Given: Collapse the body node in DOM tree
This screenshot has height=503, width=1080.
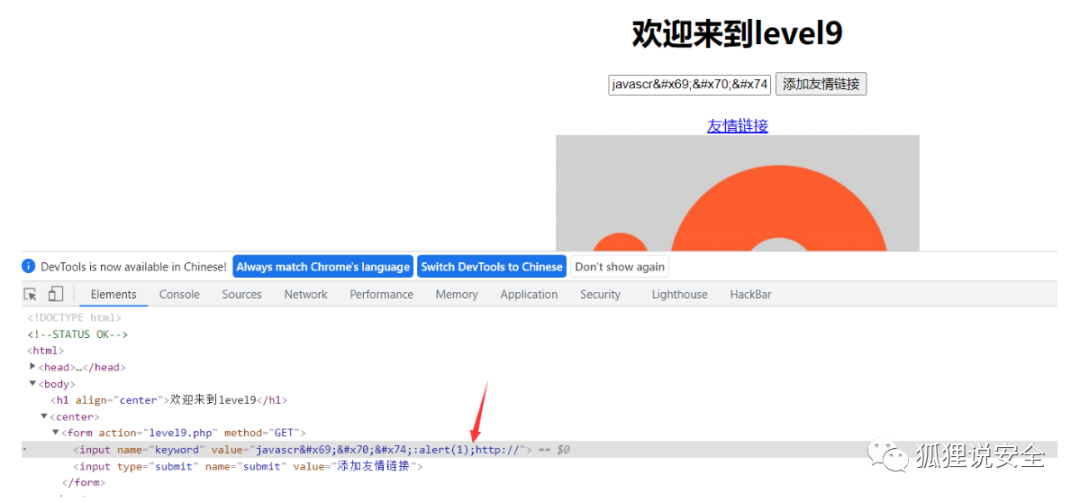Looking at the screenshot, I should click(x=32, y=383).
